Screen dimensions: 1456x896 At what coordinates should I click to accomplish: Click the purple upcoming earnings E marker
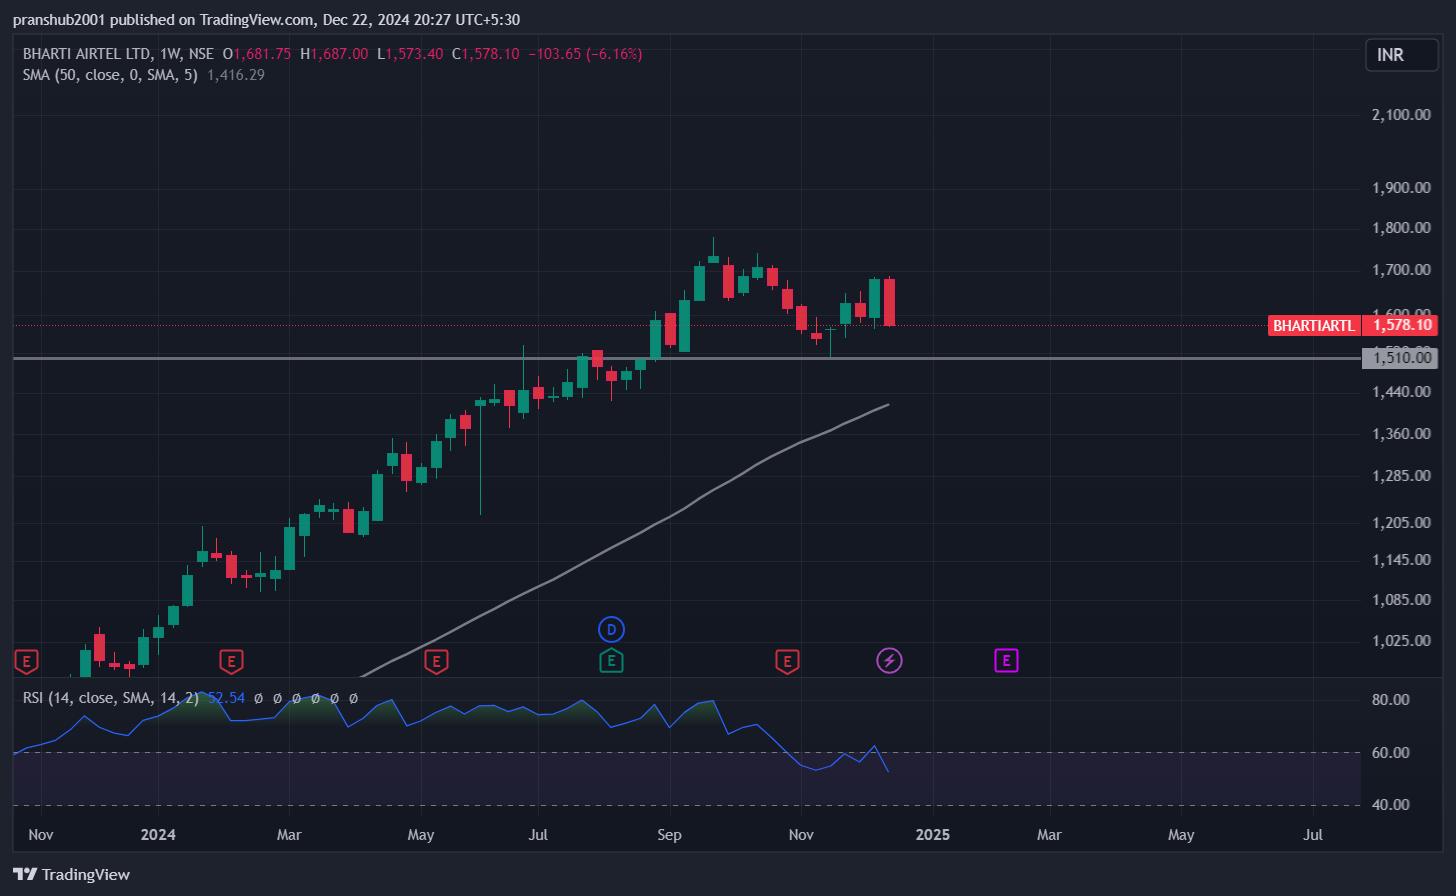pyautogui.click(x=1006, y=660)
